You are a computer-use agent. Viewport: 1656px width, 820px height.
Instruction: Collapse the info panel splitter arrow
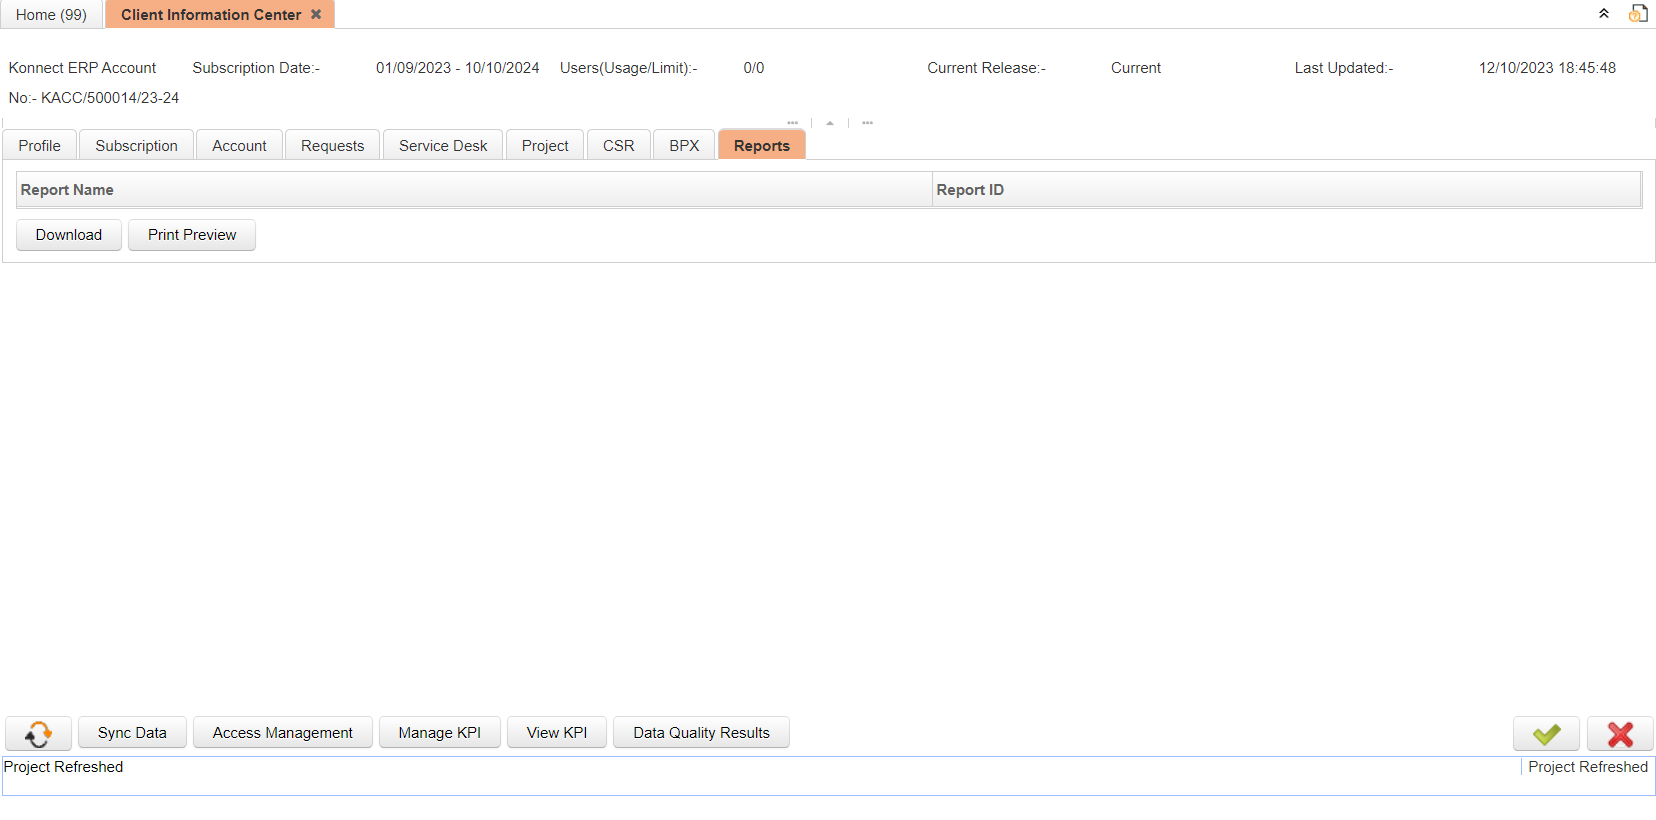coord(830,123)
